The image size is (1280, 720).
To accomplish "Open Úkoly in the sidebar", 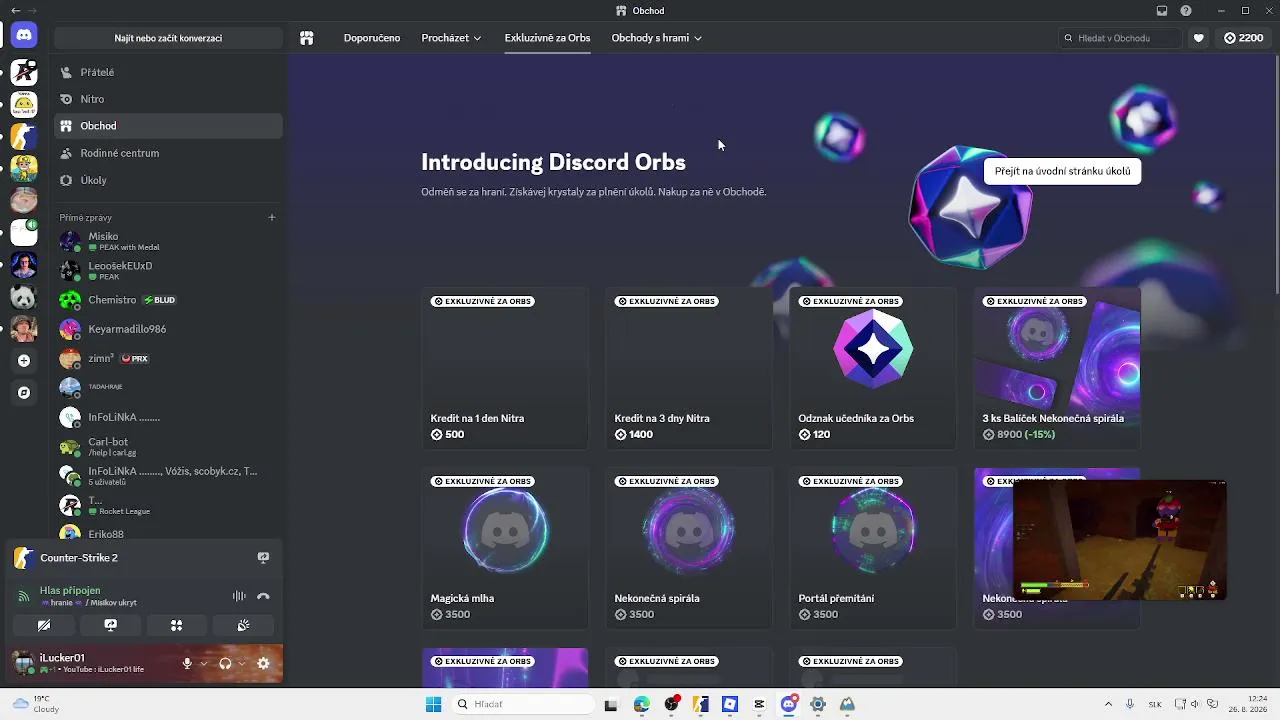I will 168,180.
